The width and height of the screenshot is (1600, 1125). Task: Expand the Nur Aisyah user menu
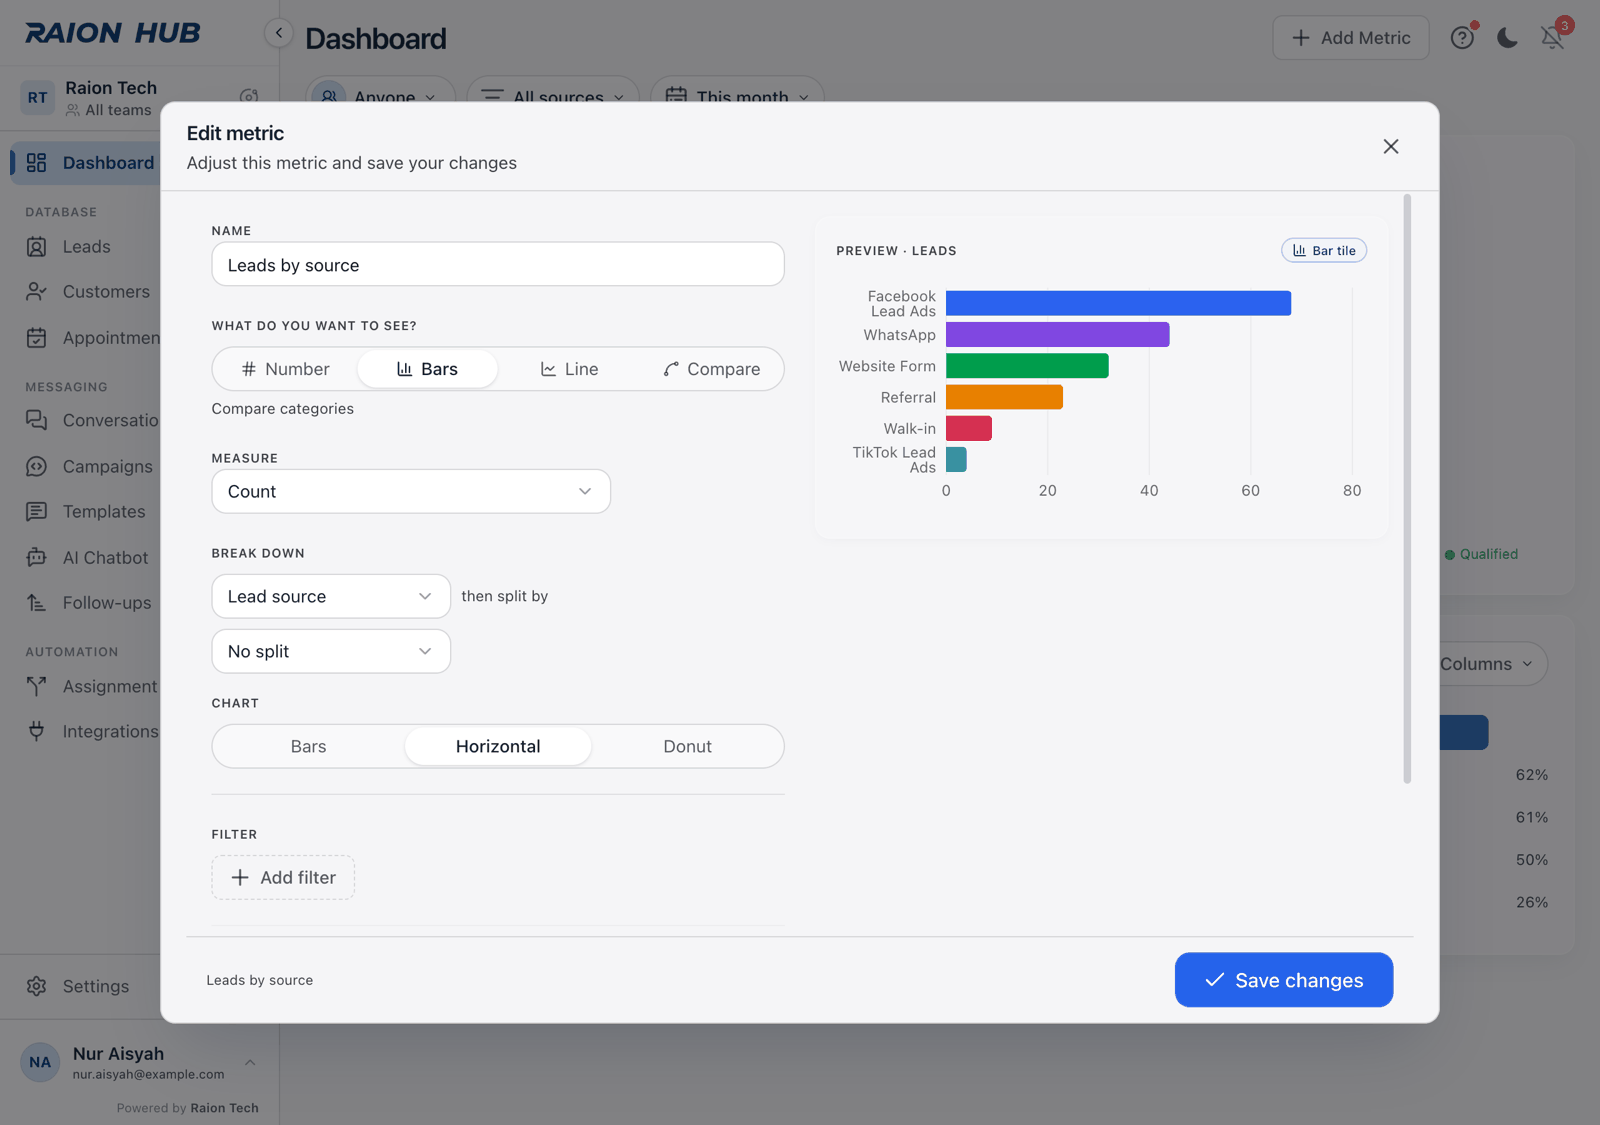coord(140,1063)
